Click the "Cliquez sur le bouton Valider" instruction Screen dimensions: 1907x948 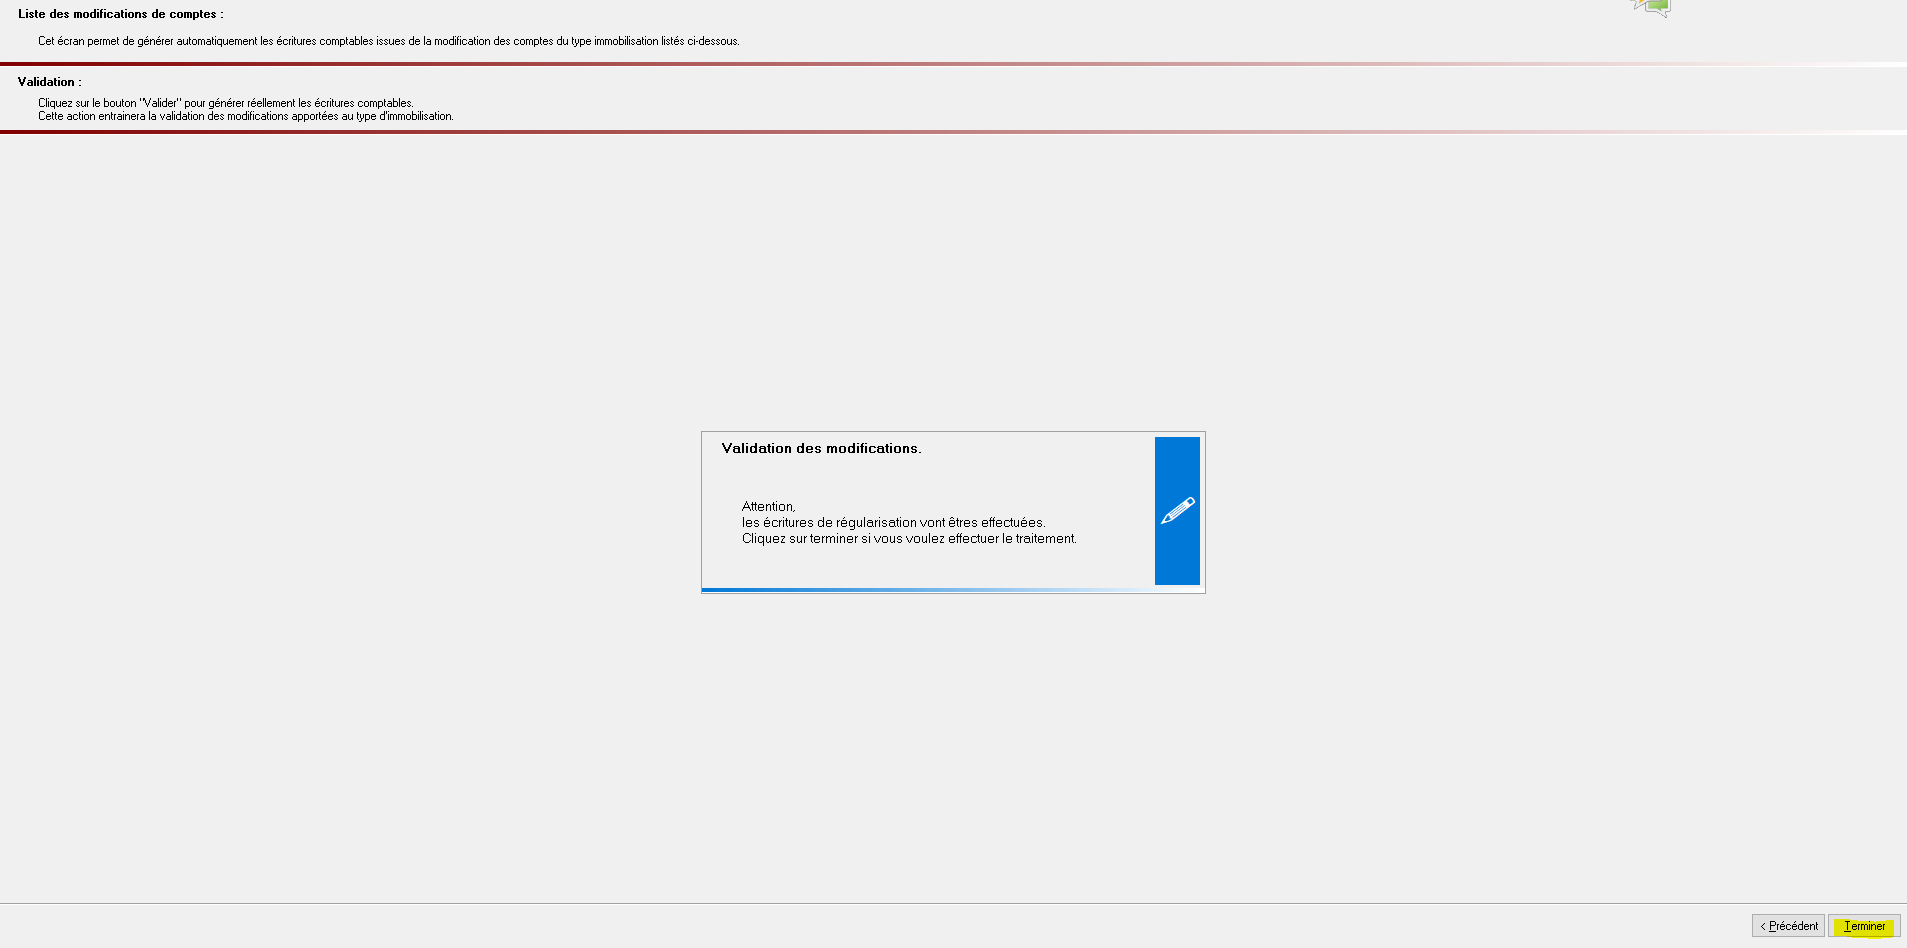(x=225, y=103)
